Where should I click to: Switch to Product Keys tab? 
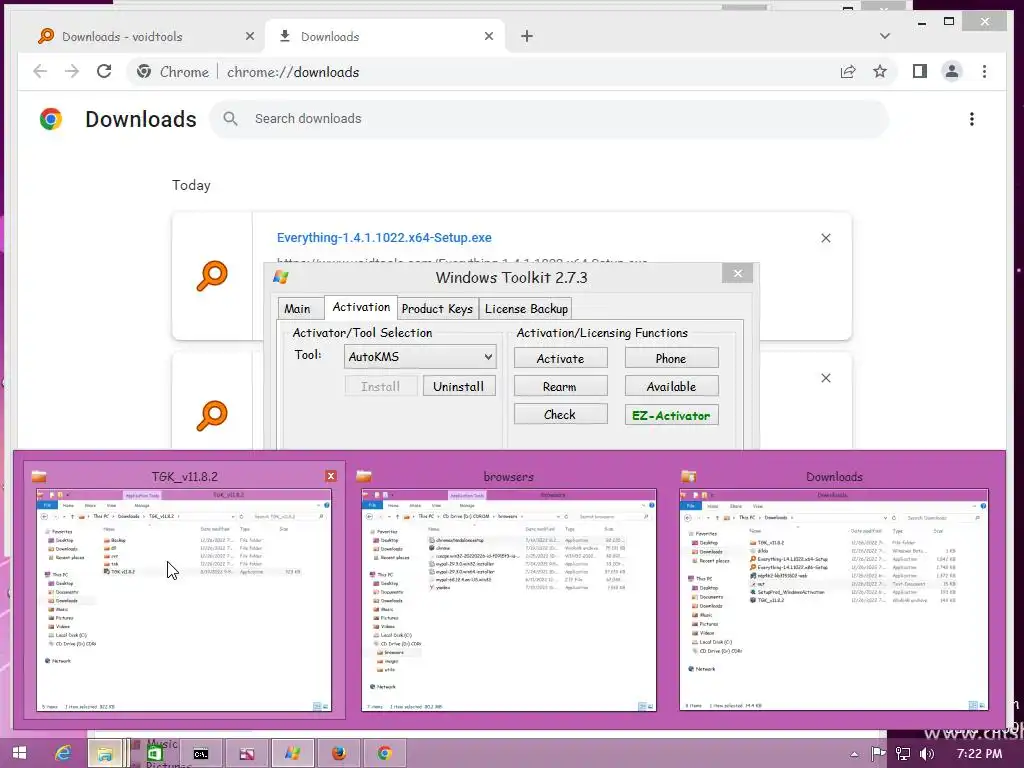click(x=437, y=309)
